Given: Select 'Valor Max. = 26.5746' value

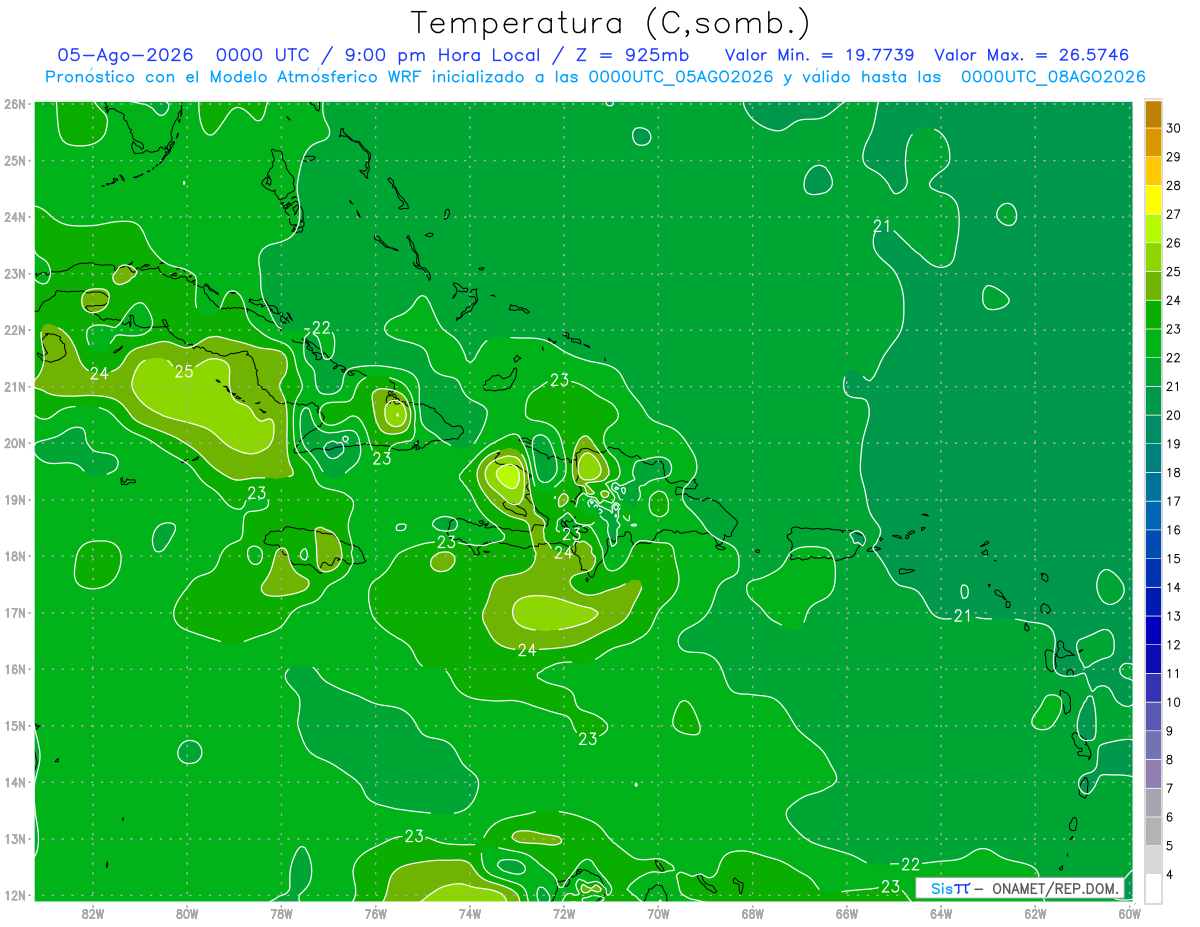Looking at the screenshot, I should [x=1032, y=55].
